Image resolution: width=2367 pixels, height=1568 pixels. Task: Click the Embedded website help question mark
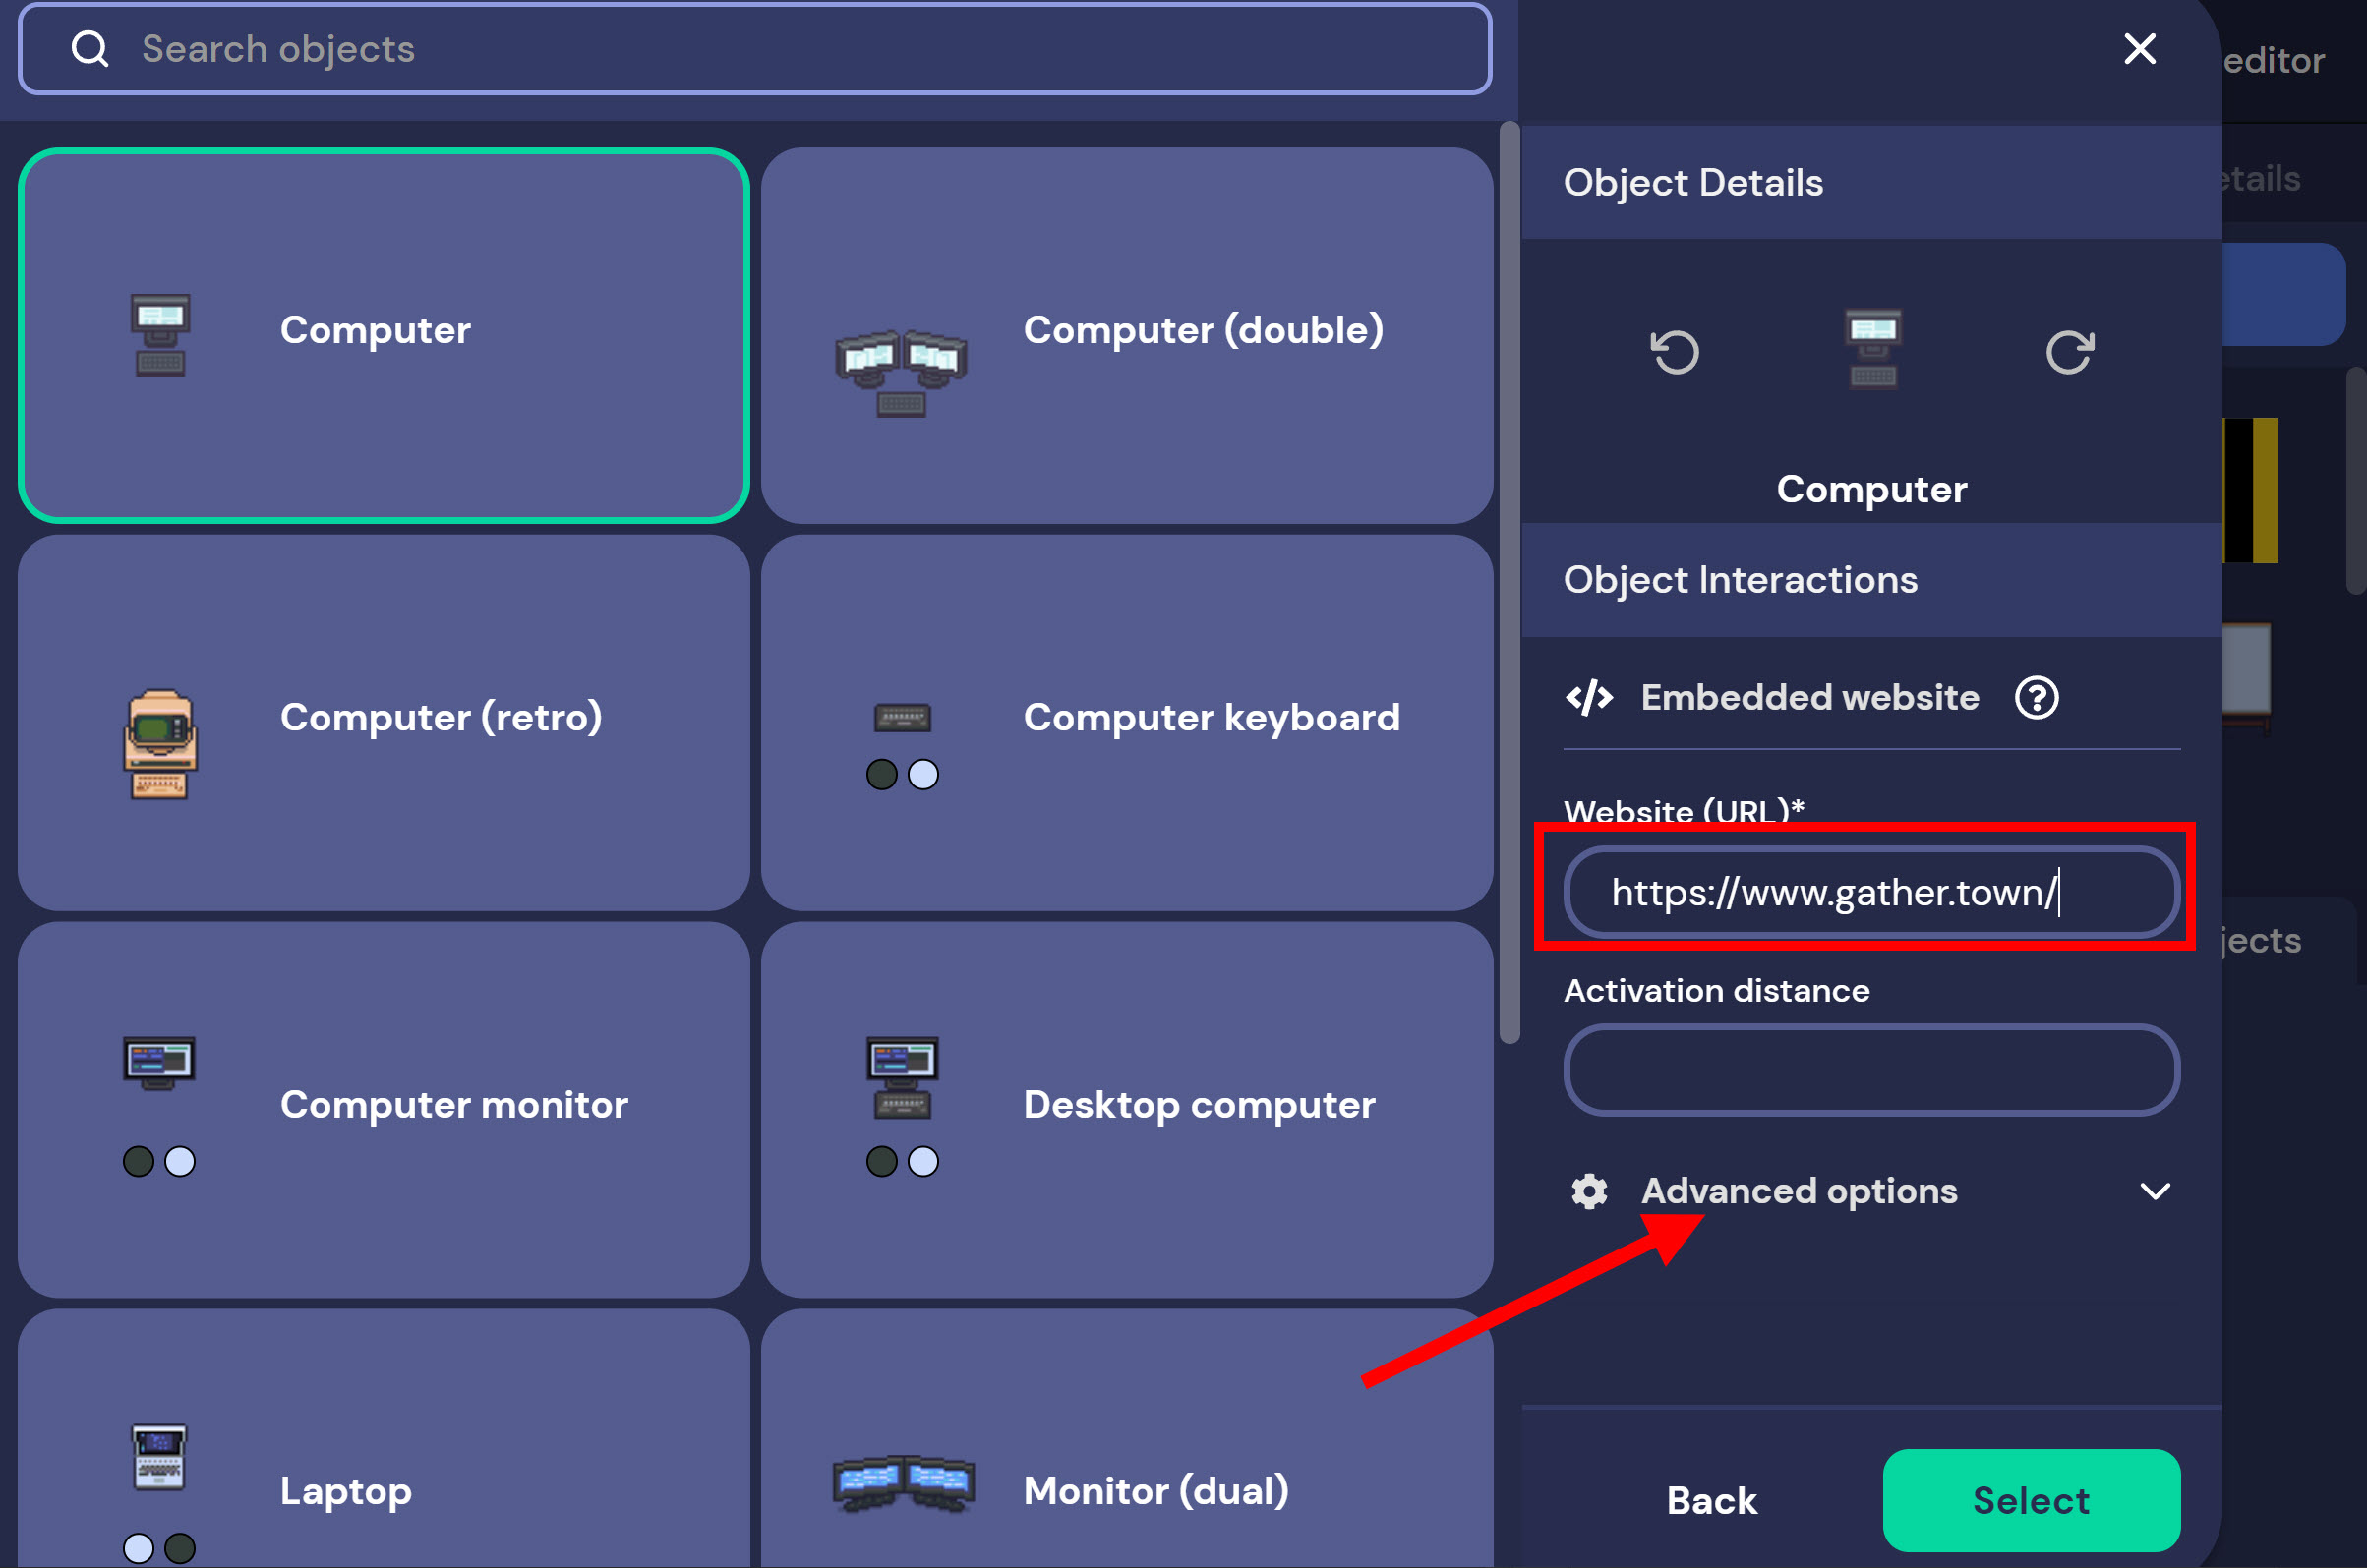[x=2036, y=698]
